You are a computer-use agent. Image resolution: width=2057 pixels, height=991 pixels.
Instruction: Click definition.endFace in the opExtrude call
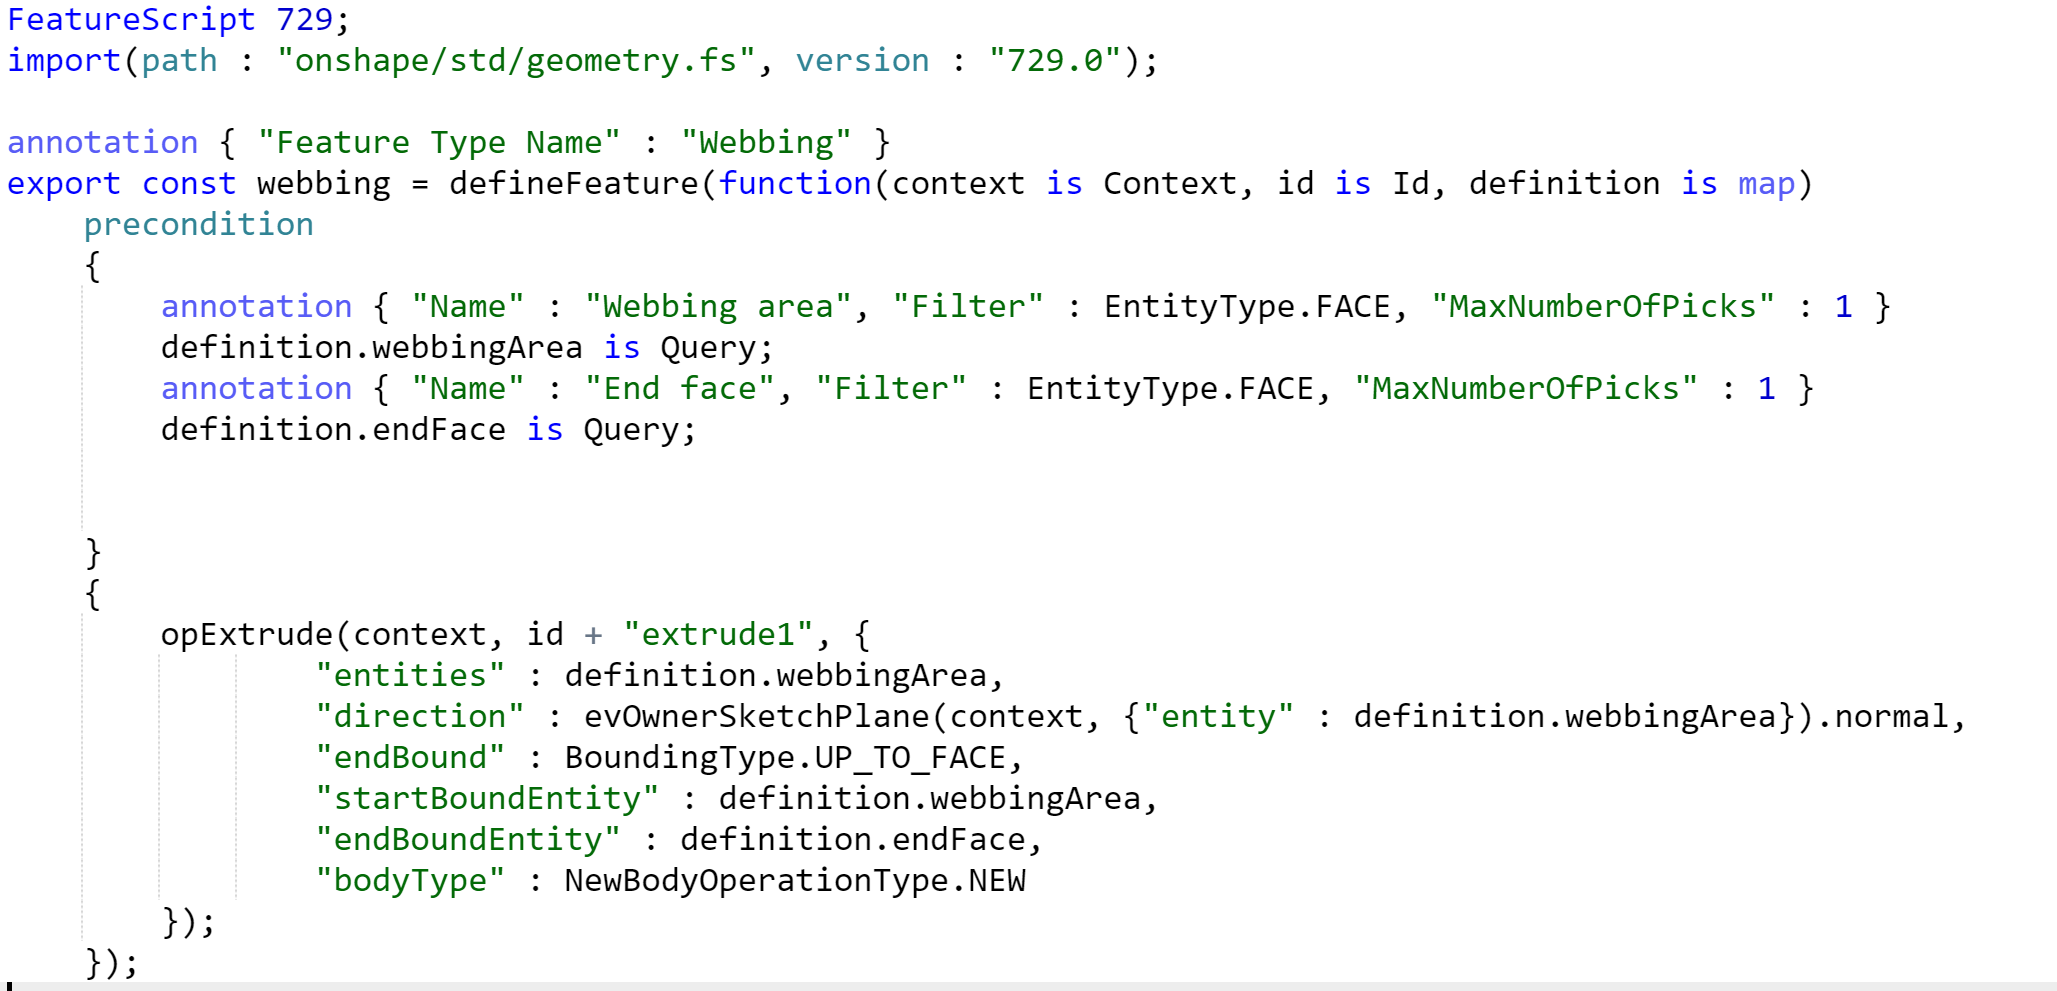coord(853,839)
